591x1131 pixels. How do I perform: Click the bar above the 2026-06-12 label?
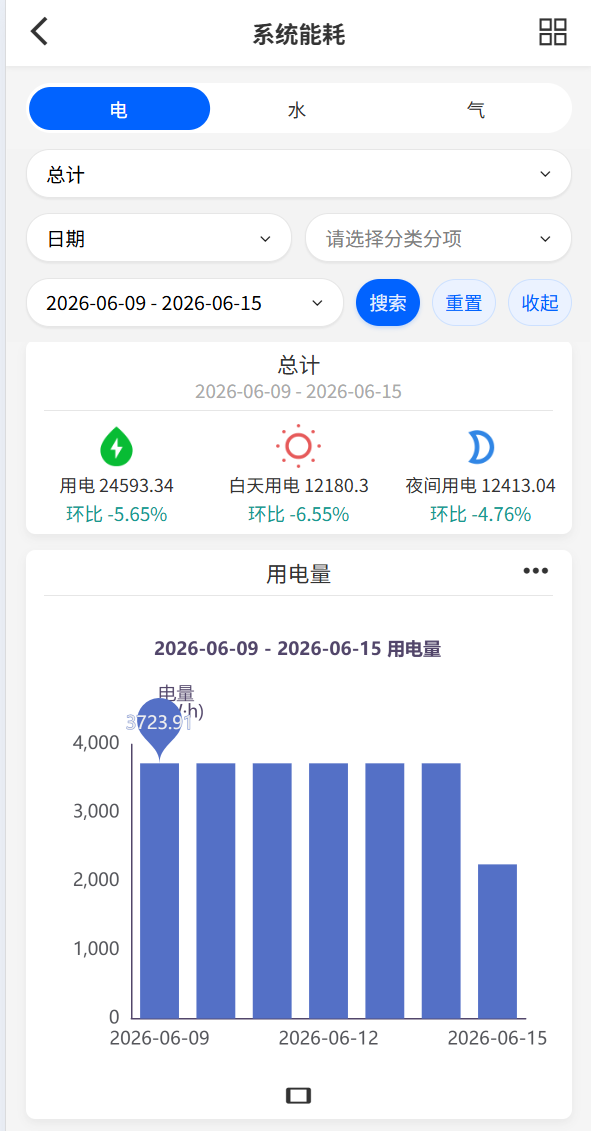click(x=328, y=890)
